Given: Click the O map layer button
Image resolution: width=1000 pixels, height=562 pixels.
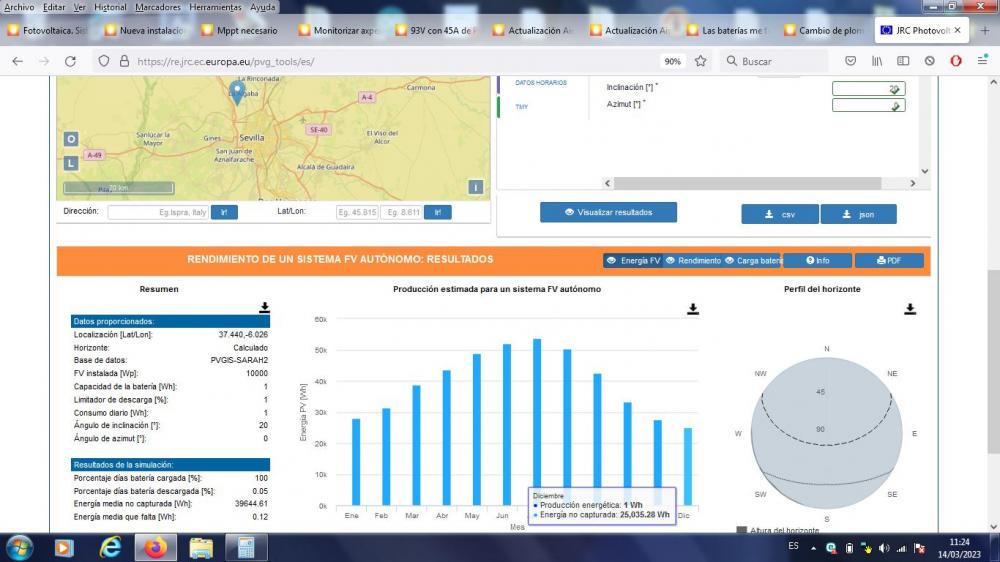Looking at the screenshot, I should [71, 138].
